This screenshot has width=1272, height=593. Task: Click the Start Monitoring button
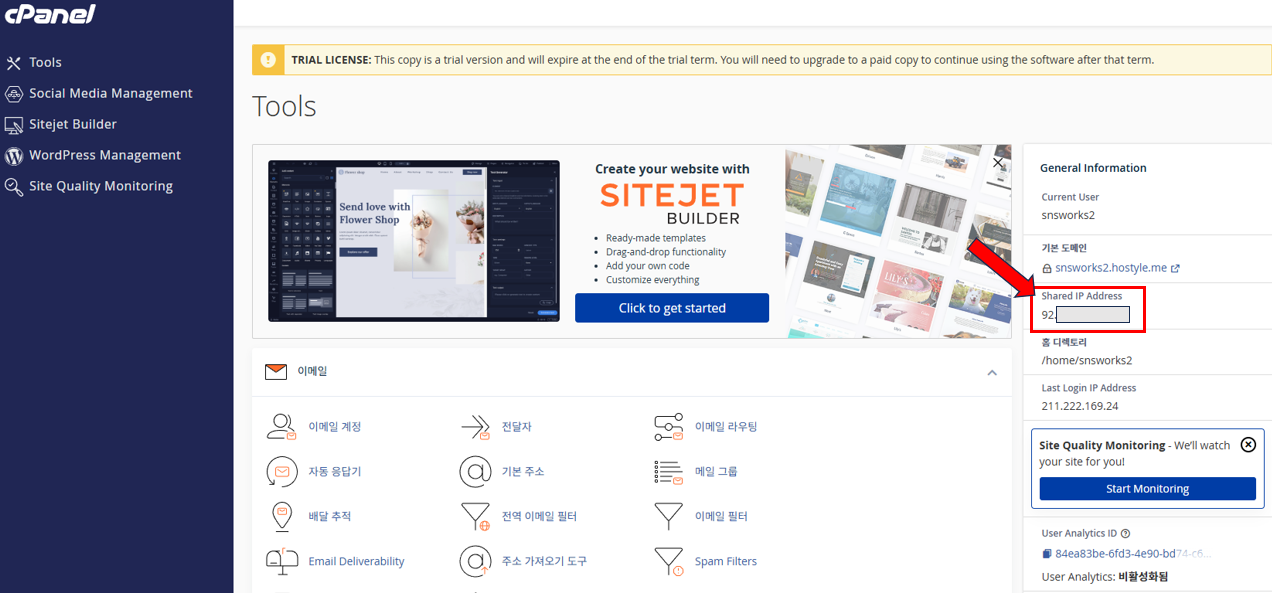pyautogui.click(x=1147, y=489)
